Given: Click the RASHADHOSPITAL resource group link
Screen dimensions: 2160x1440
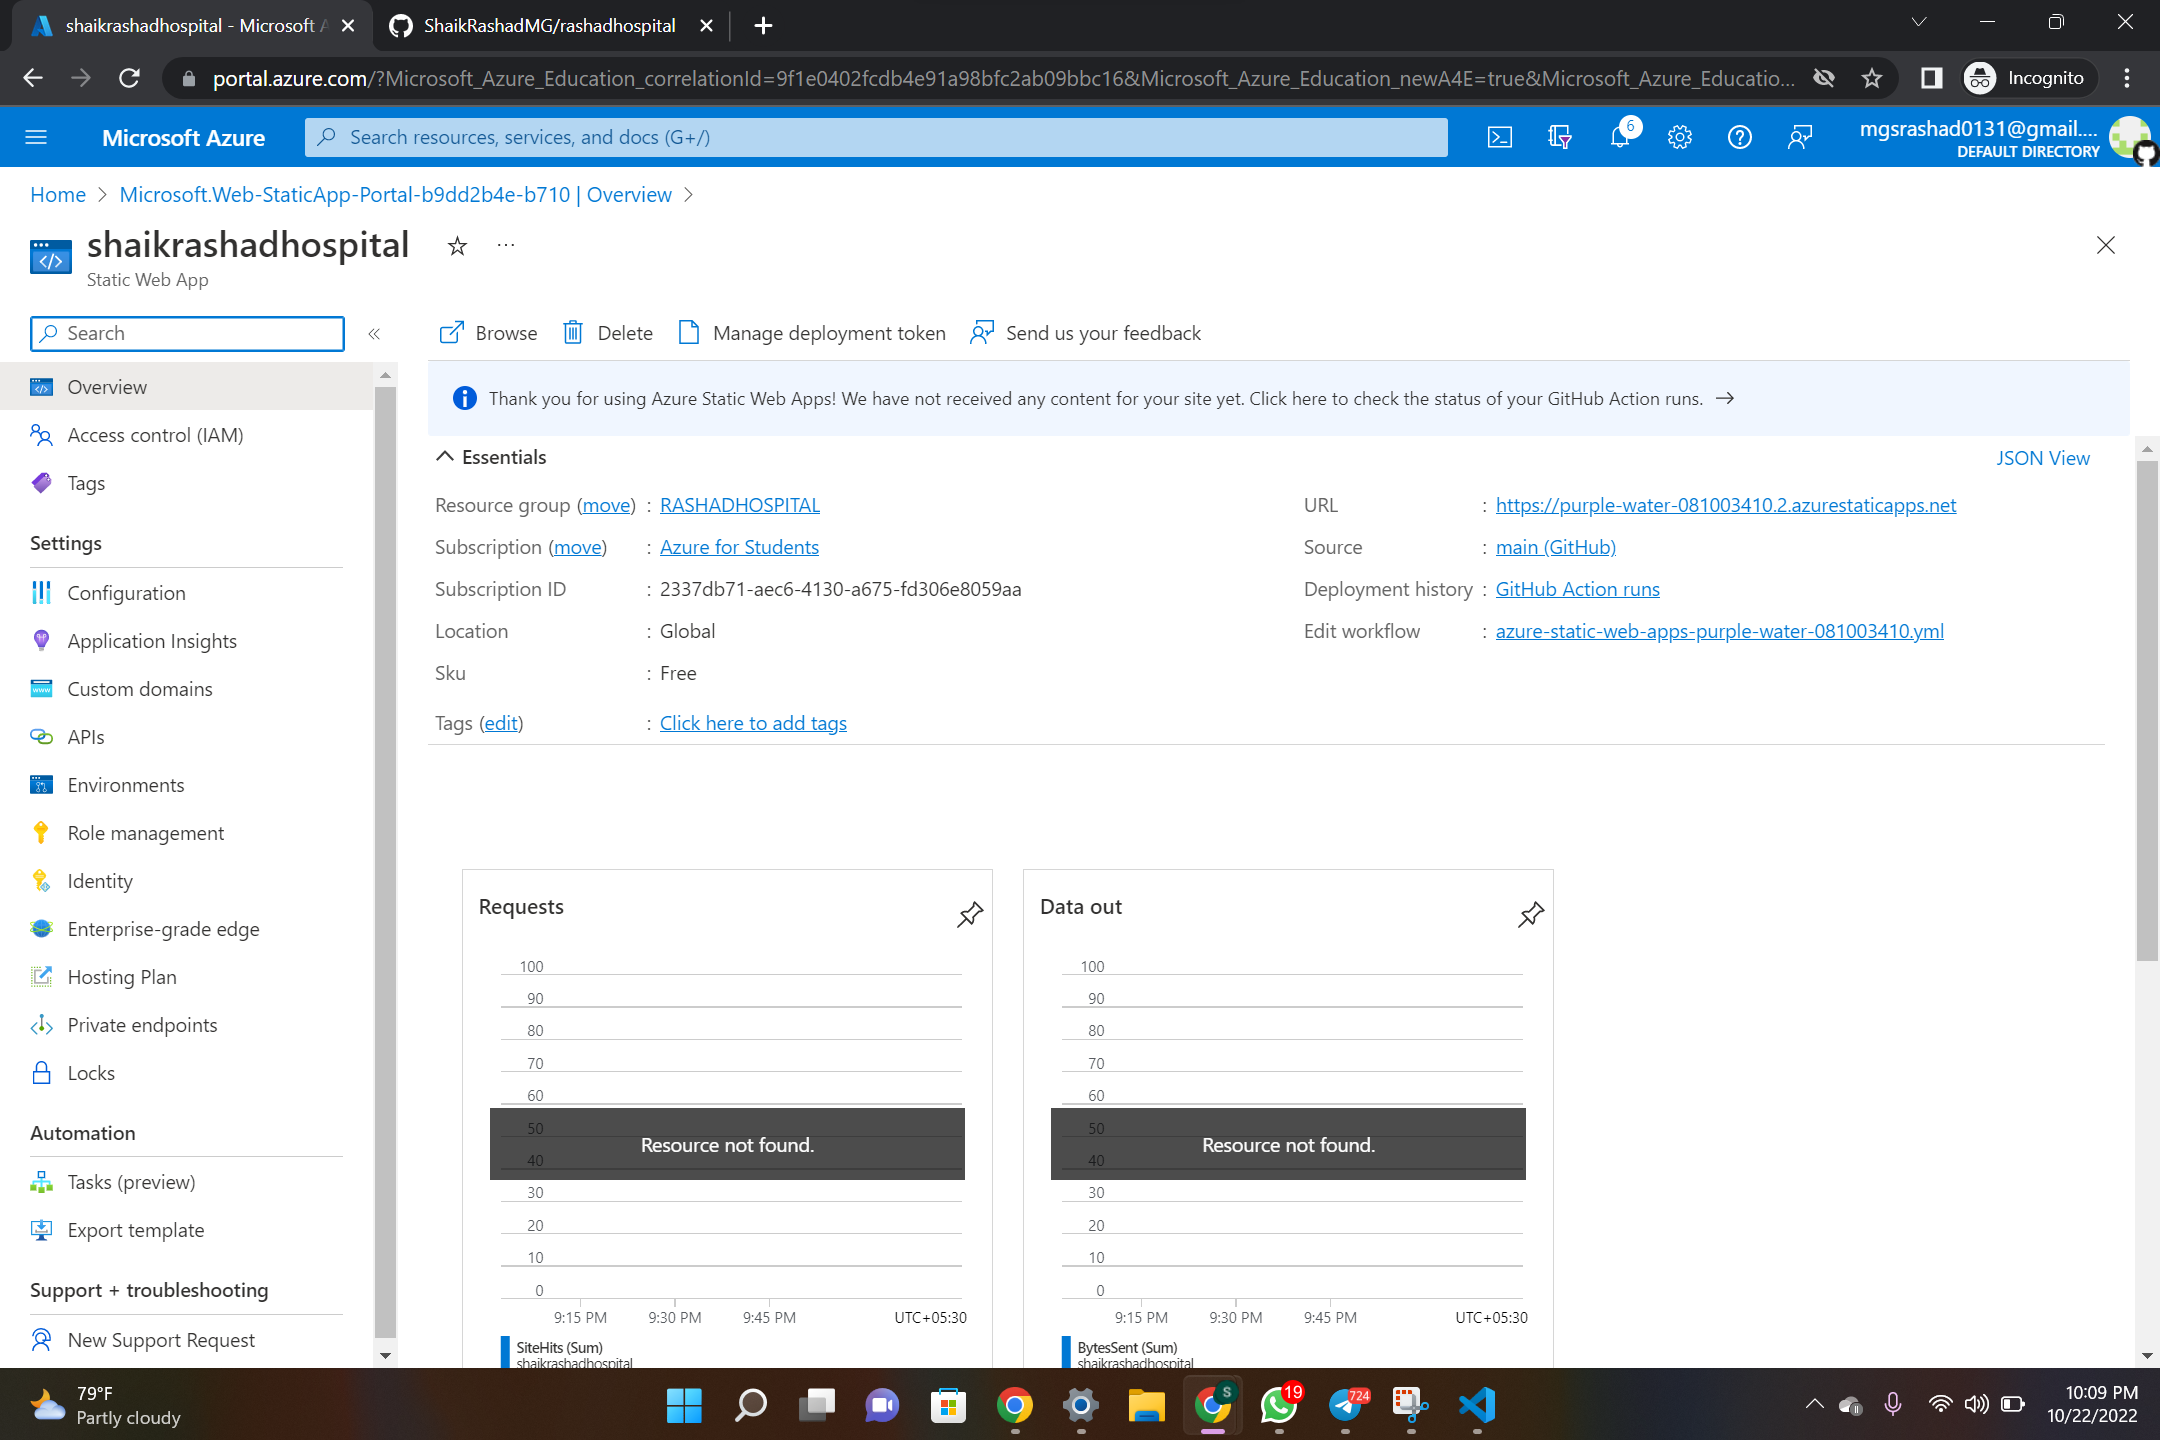Looking at the screenshot, I should pyautogui.click(x=739, y=505).
